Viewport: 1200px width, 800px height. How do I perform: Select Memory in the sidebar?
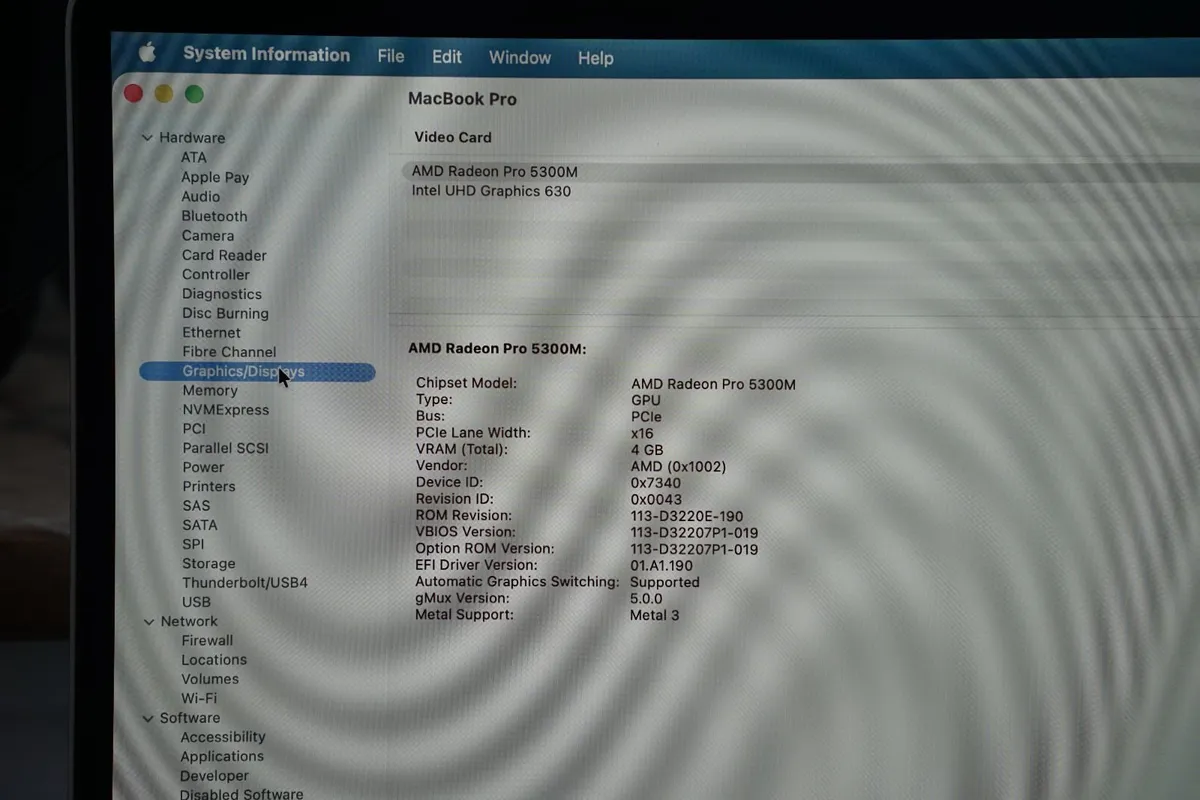210,390
